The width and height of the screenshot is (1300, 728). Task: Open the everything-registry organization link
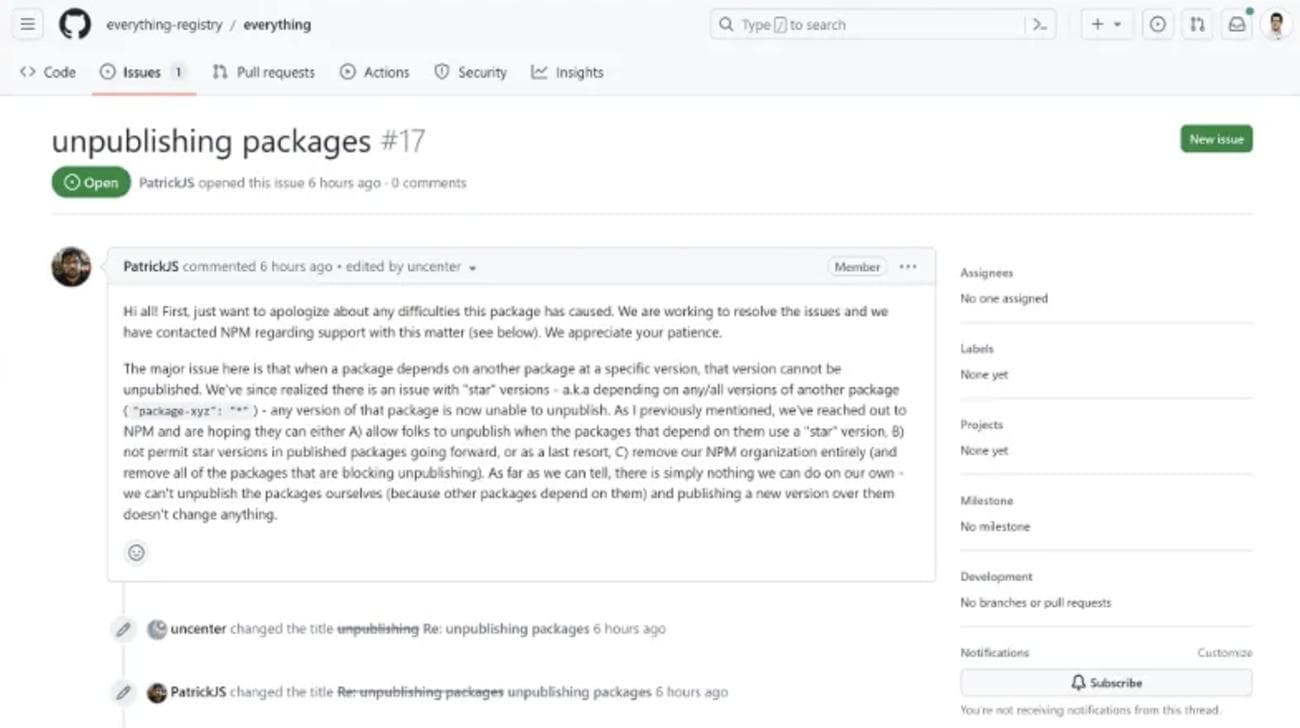pos(164,25)
